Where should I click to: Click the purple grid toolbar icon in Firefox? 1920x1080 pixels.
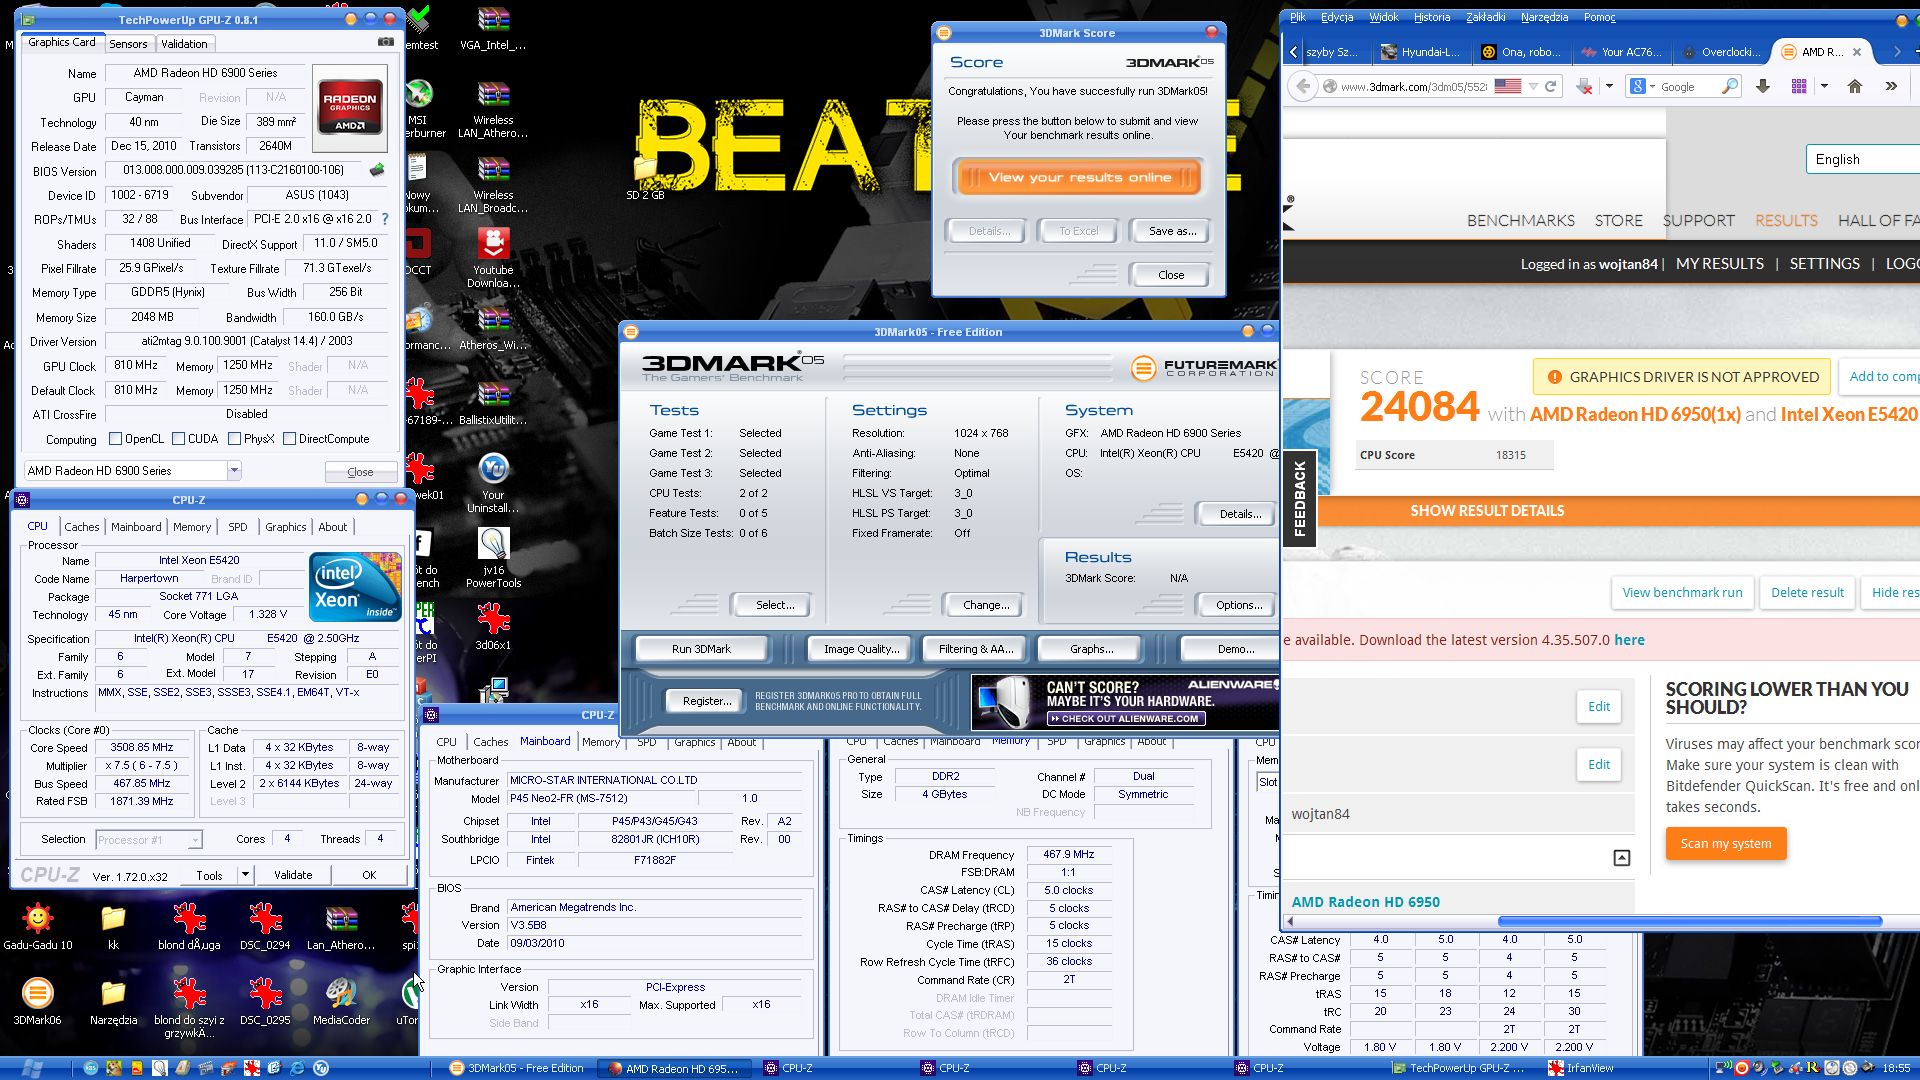(x=1799, y=86)
